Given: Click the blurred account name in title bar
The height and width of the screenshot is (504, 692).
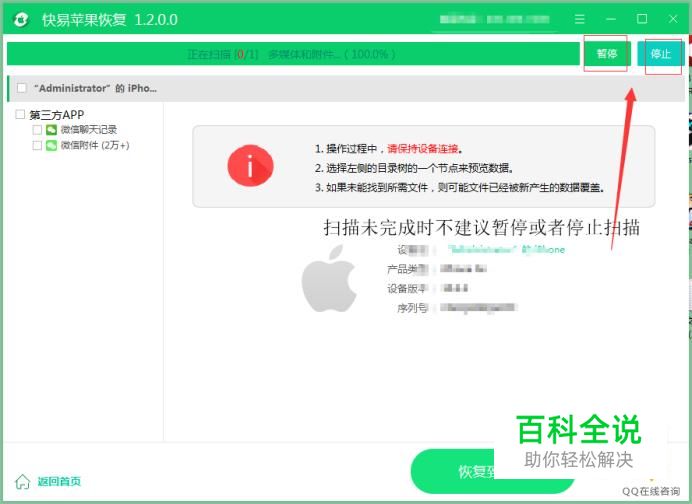Looking at the screenshot, I should pos(494,19).
